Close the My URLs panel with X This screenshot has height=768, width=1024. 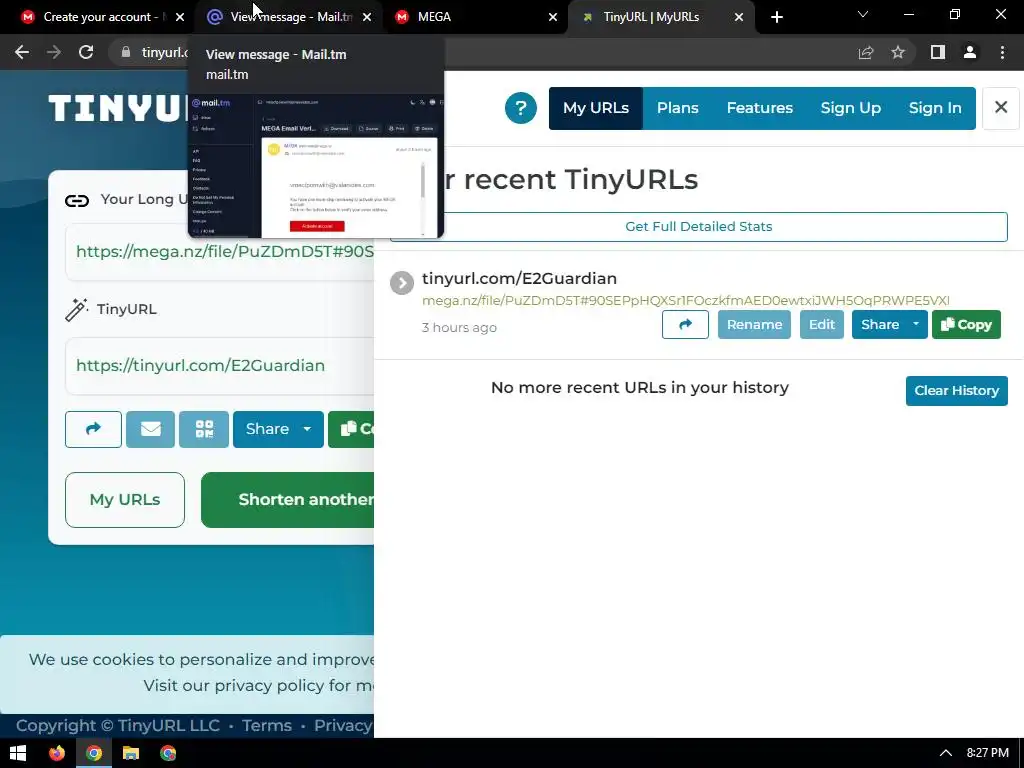pos(1000,107)
